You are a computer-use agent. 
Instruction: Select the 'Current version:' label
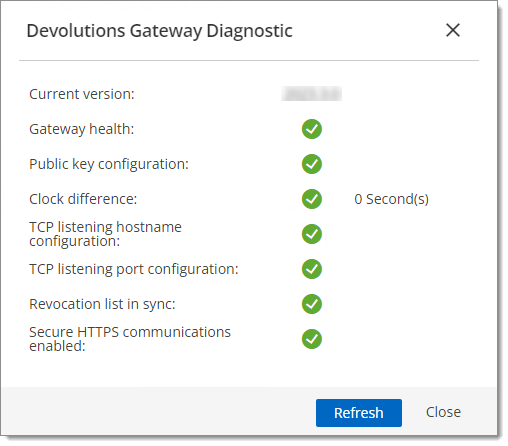point(82,94)
